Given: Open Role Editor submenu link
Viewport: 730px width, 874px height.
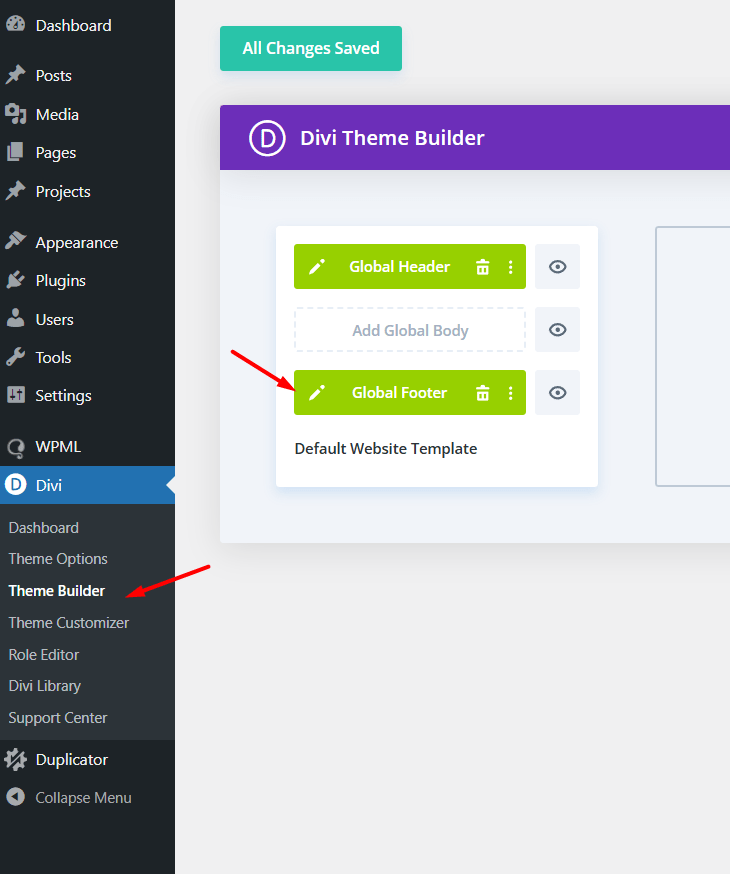Looking at the screenshot, I should (x=43, y=654).
